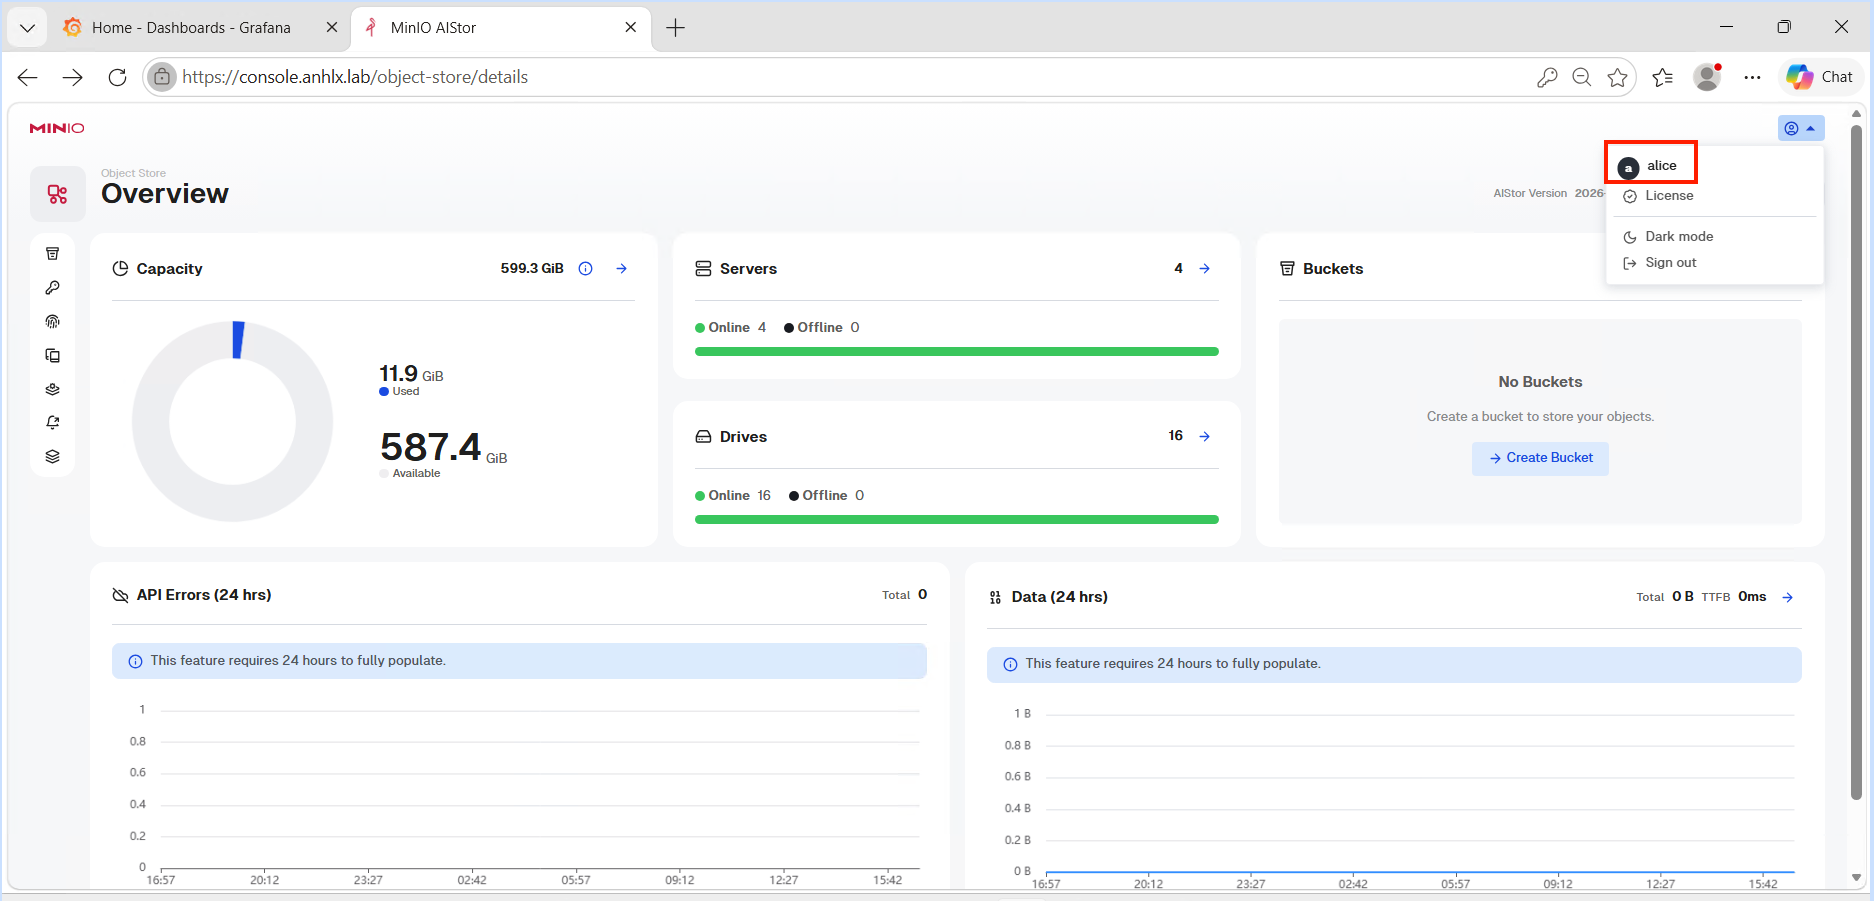The image size is (1874, 901).
Task: Open Drives details with its arrow
Action: 1205,436
